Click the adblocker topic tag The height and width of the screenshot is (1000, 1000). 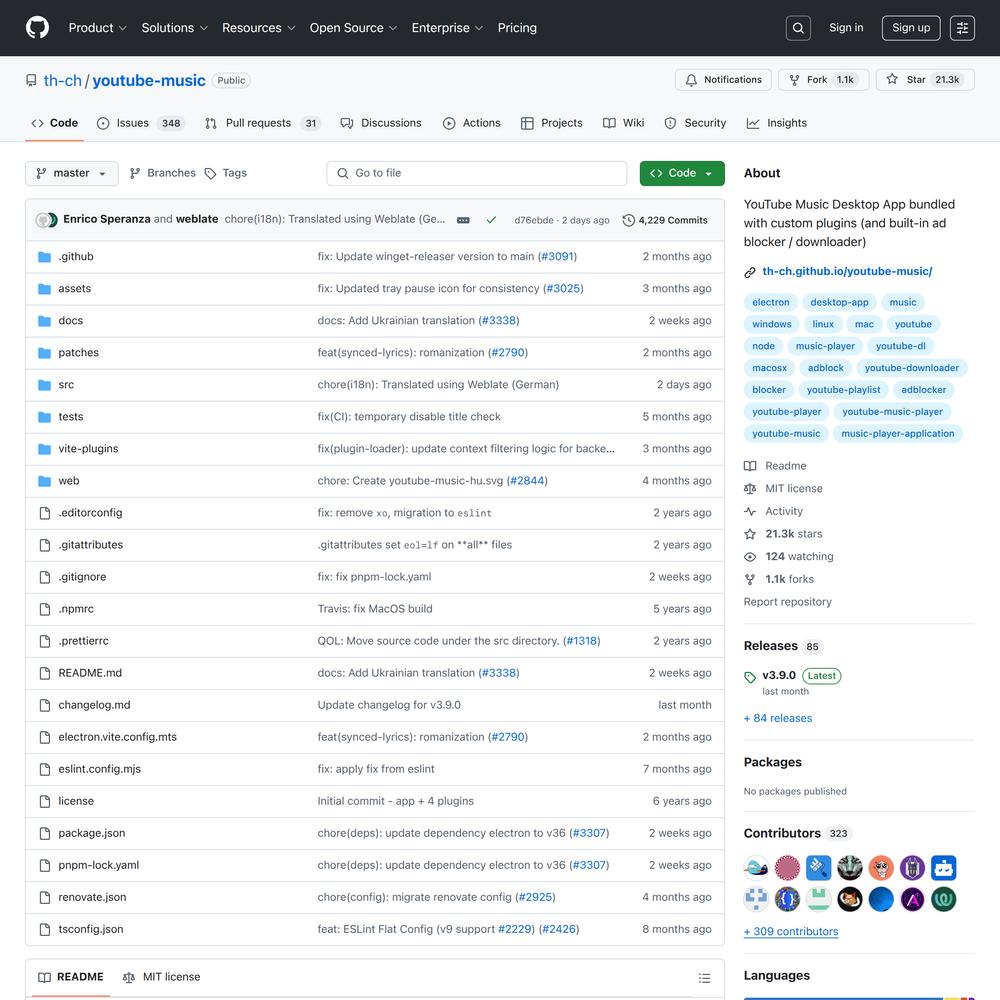point(923,390)
